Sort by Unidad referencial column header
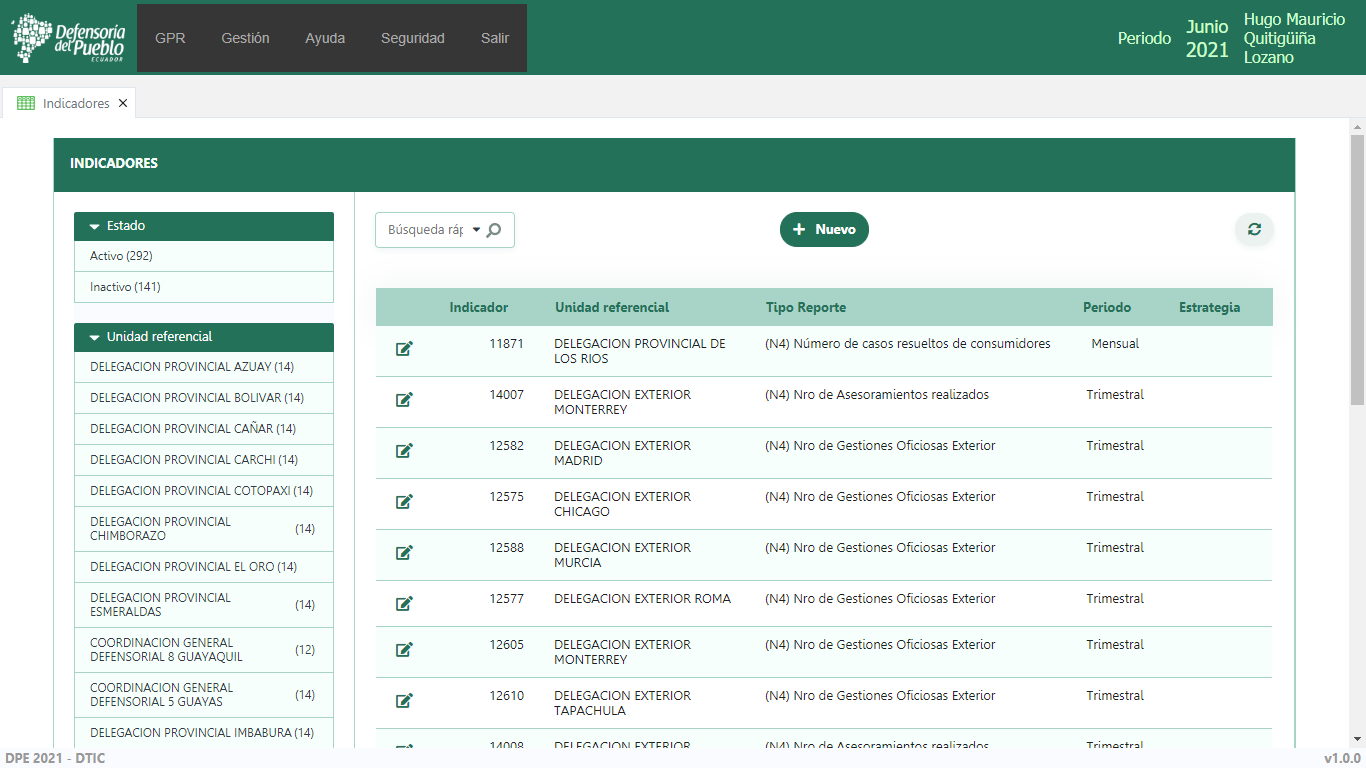The height and width of the screenshot is (768, 1366). pos(612,307)
